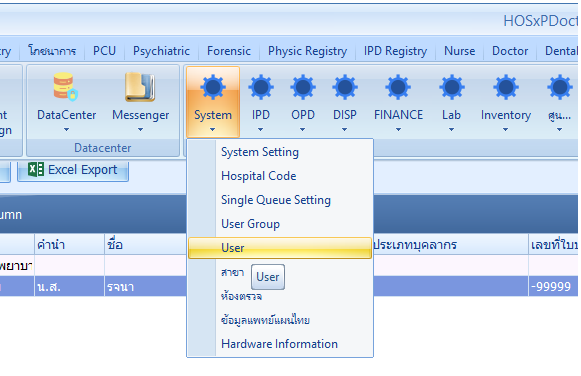This screenshot has height=376, width=581.
Task: Click the คำนำ column header
Action: (x=69, y=244)
